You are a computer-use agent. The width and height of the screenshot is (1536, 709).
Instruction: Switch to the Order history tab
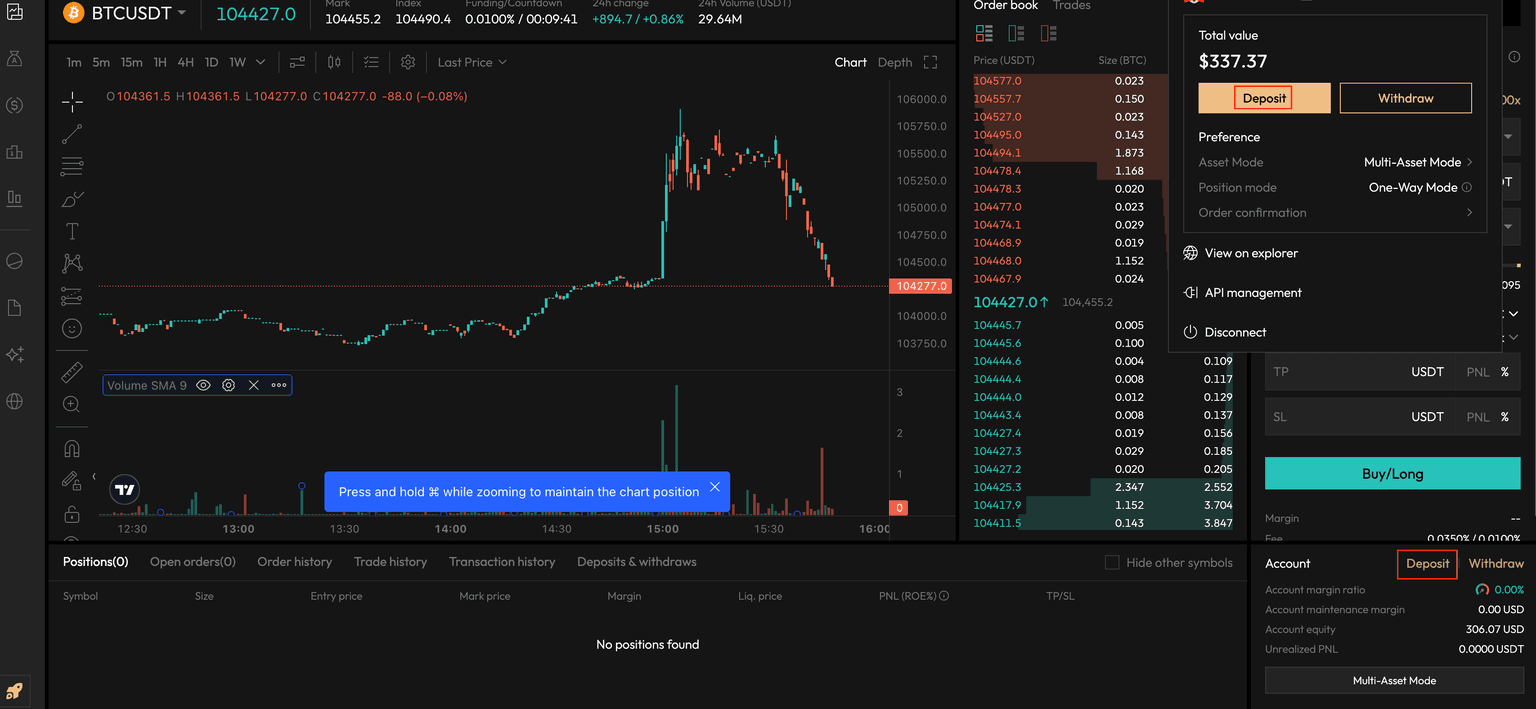point(294,562)
